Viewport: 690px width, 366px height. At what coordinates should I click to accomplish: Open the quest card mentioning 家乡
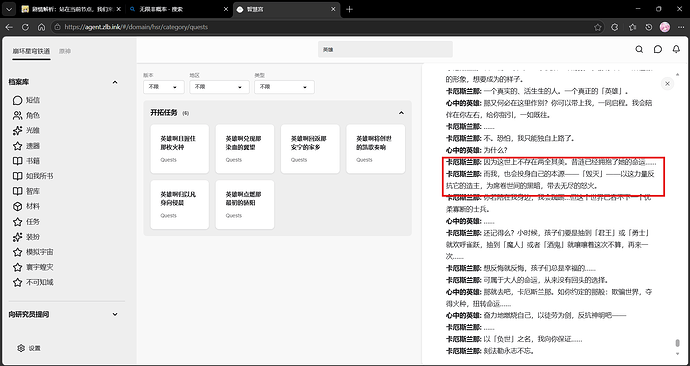pos(310,149)
